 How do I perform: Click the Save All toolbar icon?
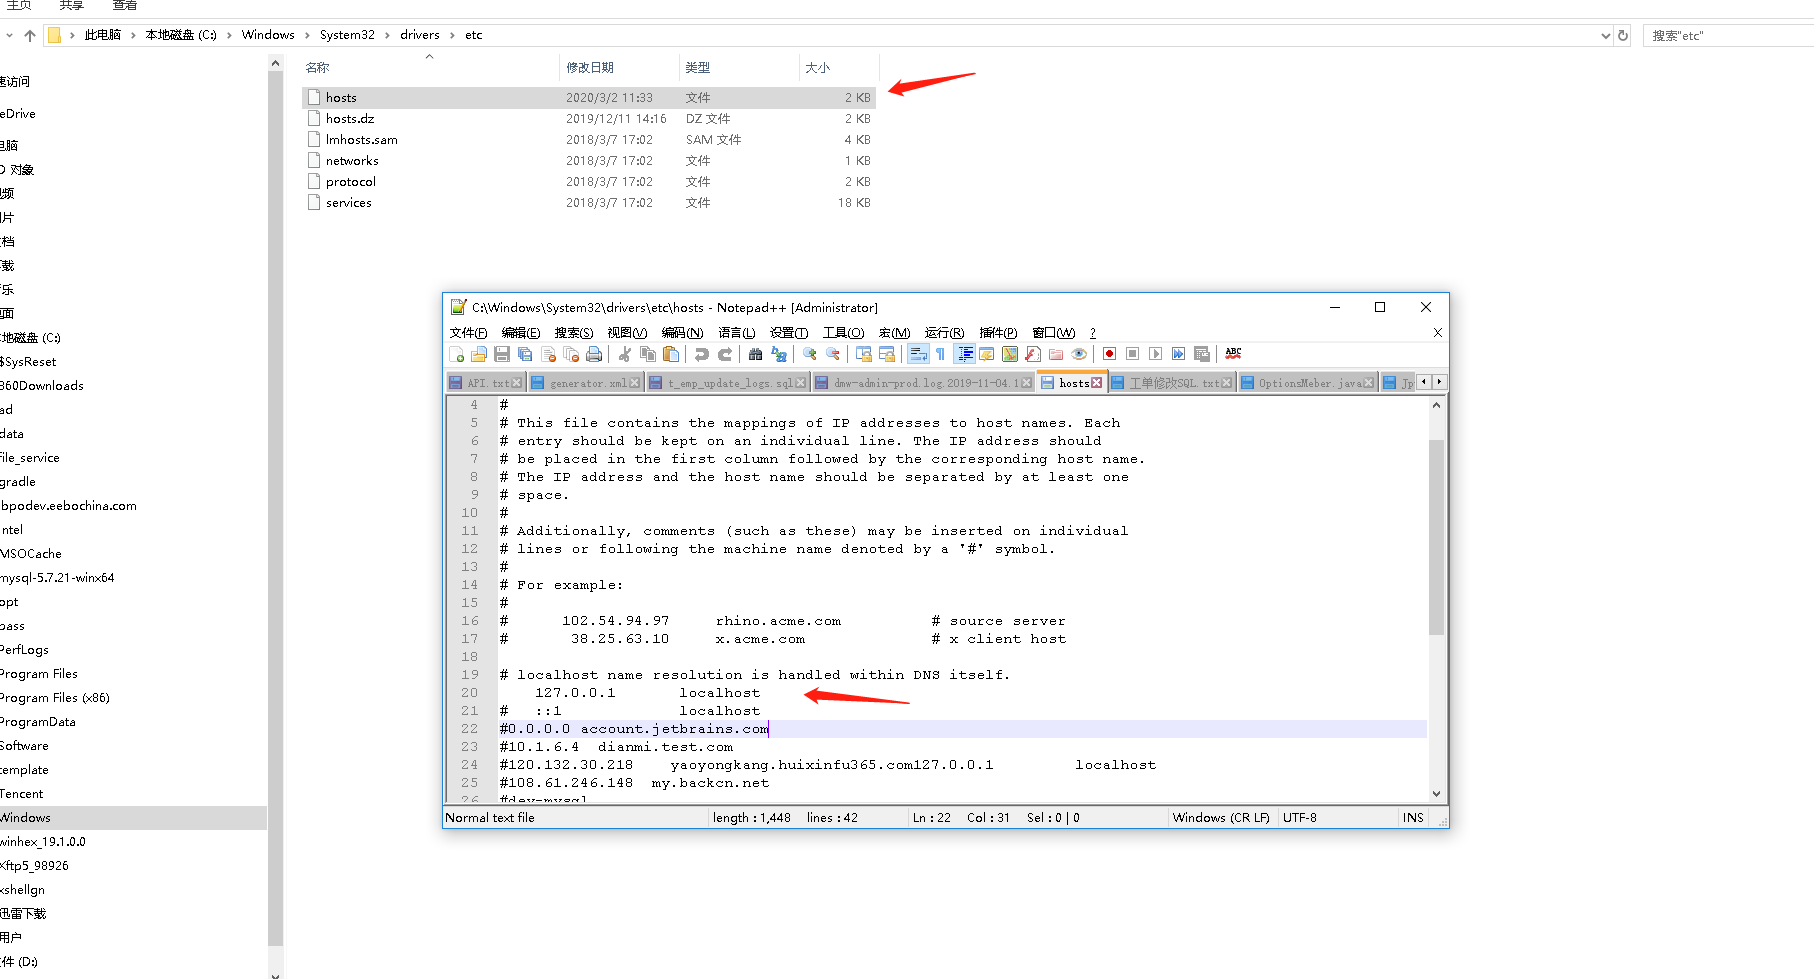tap(525, 354)
